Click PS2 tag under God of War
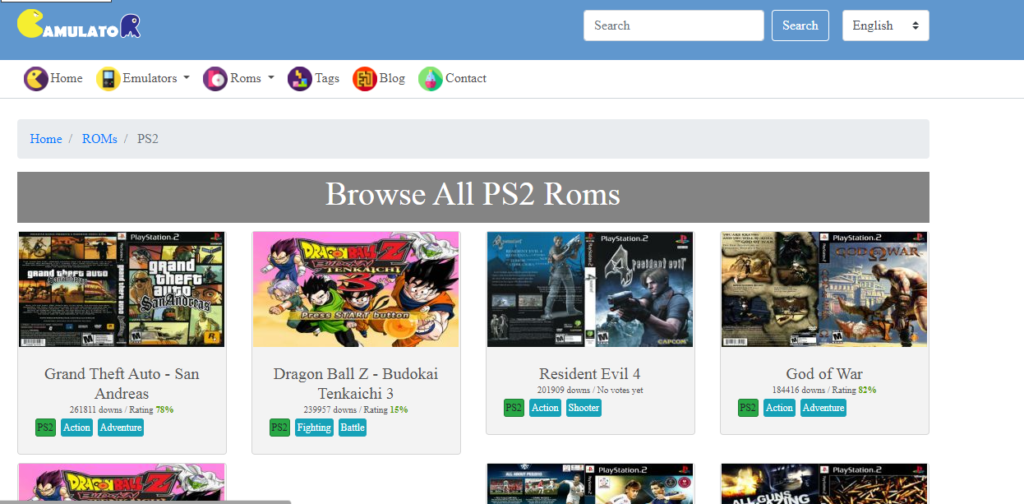 pos(748,408)
